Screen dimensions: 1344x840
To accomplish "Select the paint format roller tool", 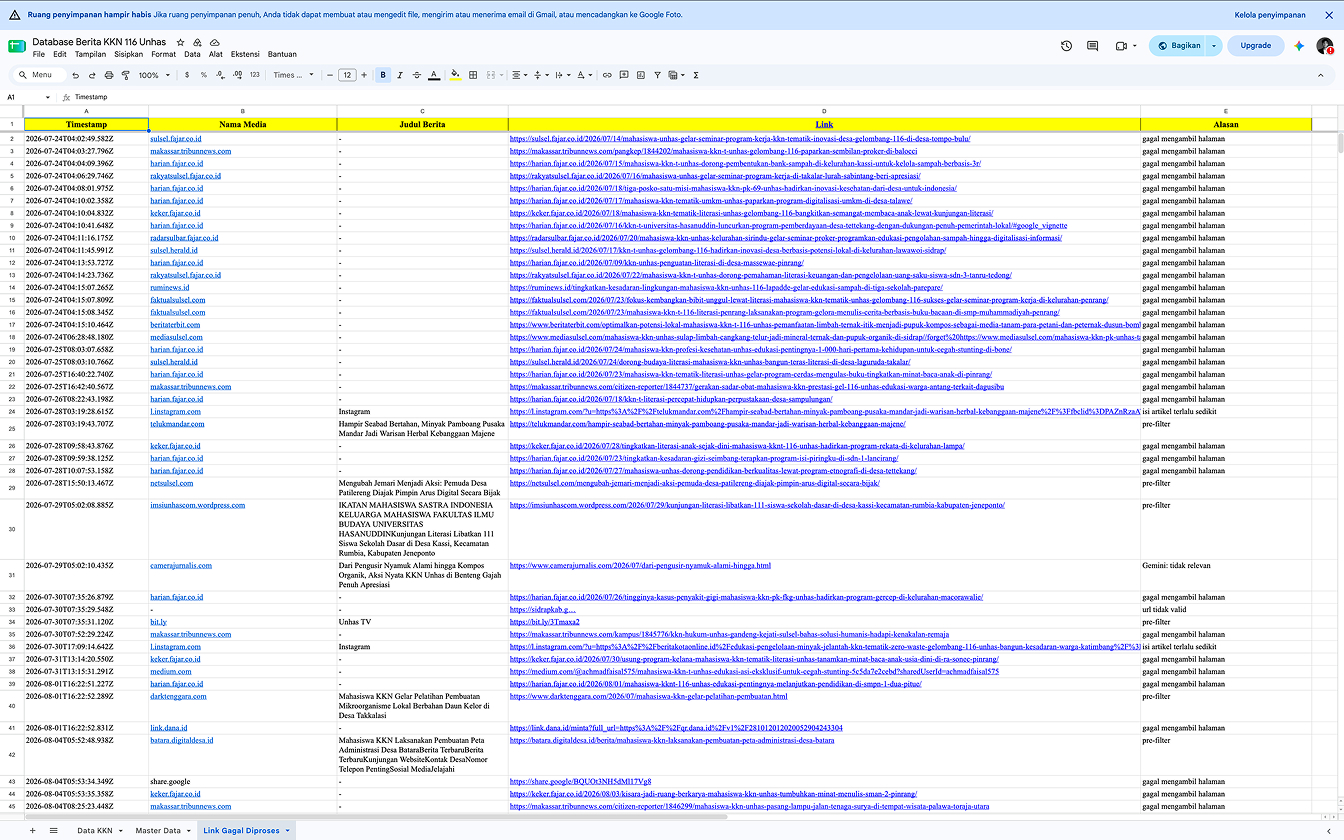I will point(124,75).
